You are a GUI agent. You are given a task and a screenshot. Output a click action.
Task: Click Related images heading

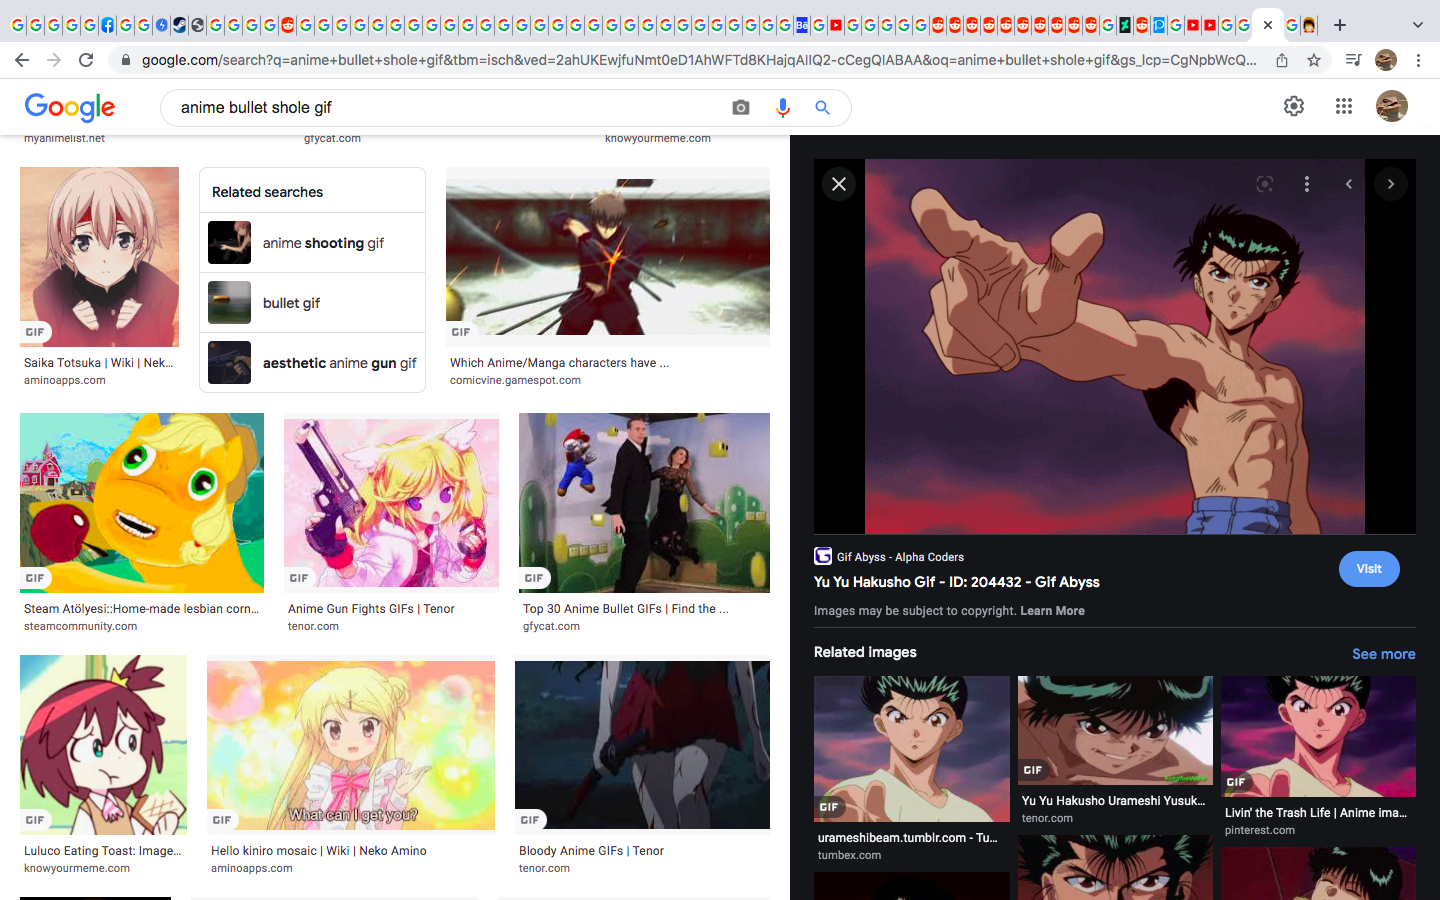(x=865, y=652)
